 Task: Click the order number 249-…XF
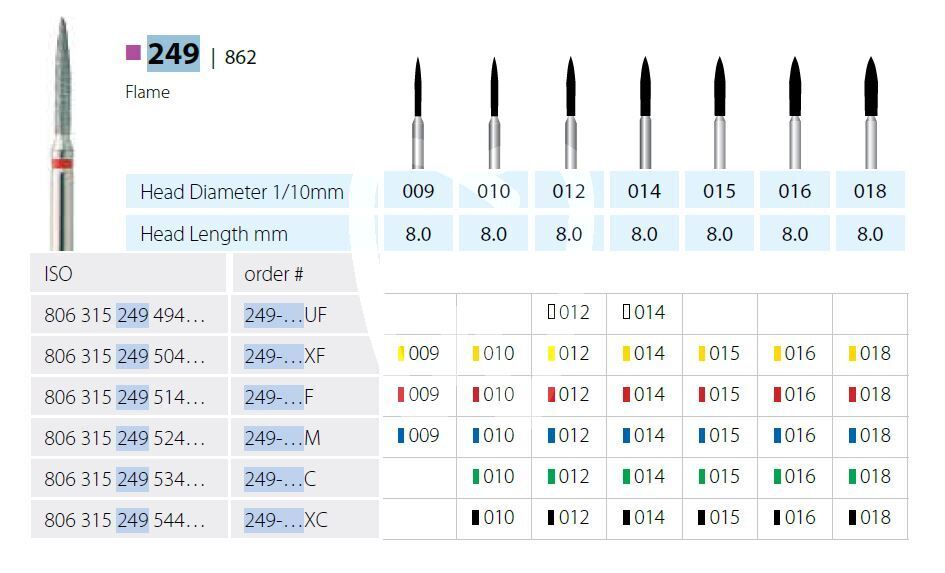[285, 356]
